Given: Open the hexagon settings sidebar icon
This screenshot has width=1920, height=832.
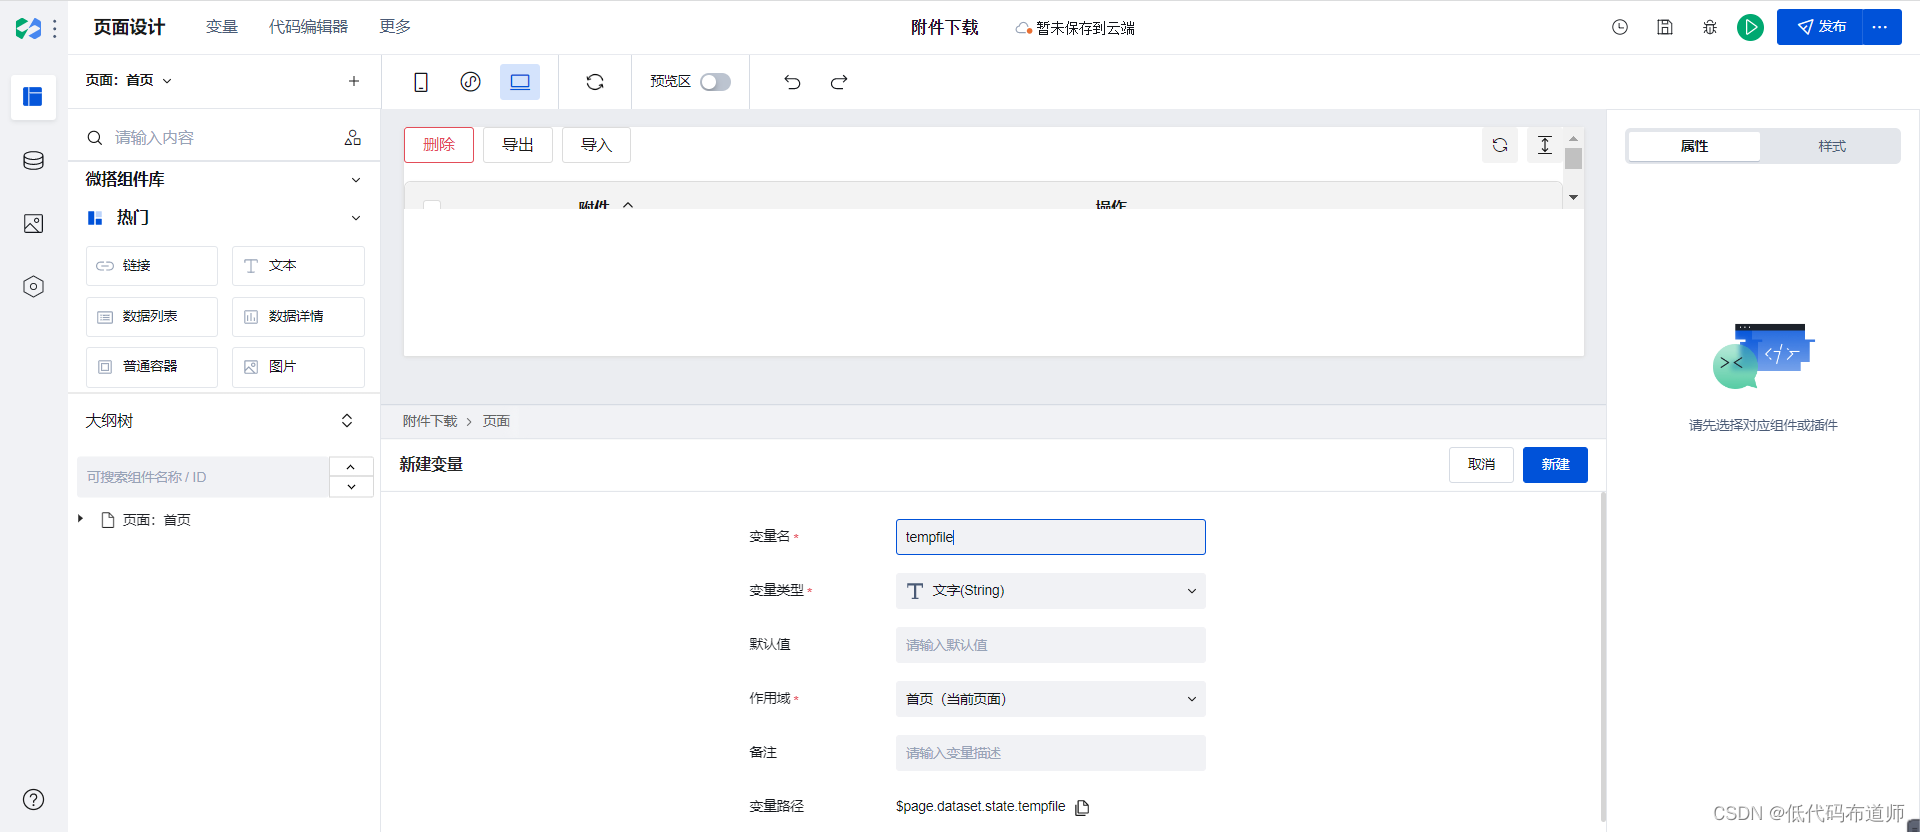Looking at the screenshot, I should (x=33, y=287).
